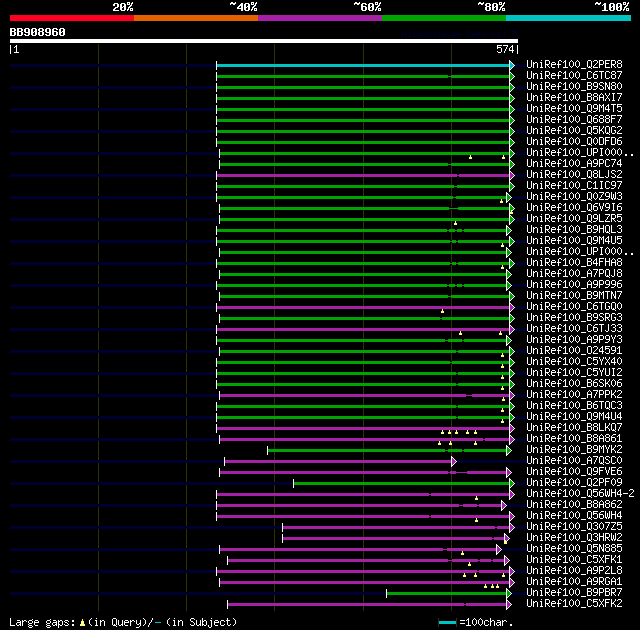
Task: Select hit label UniRef100_O24591
Action: click(574, 351)
